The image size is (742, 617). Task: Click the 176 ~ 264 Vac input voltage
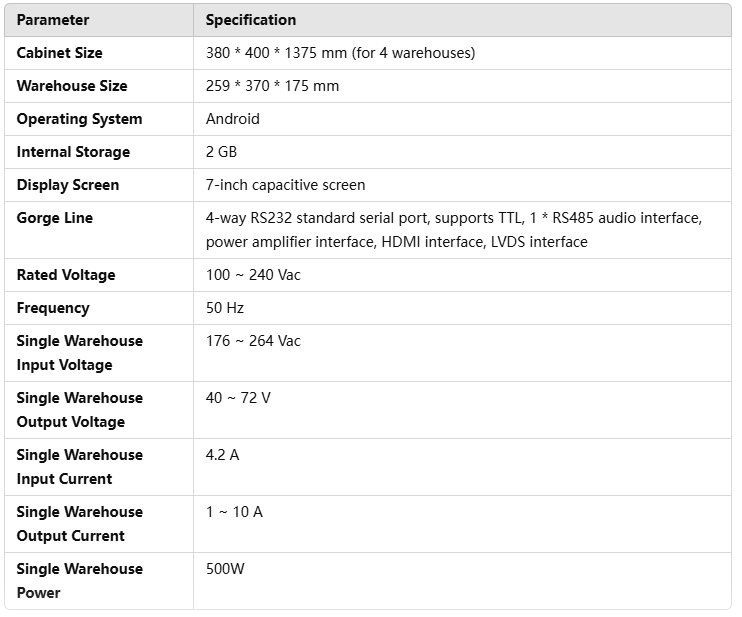click(253, 341)
